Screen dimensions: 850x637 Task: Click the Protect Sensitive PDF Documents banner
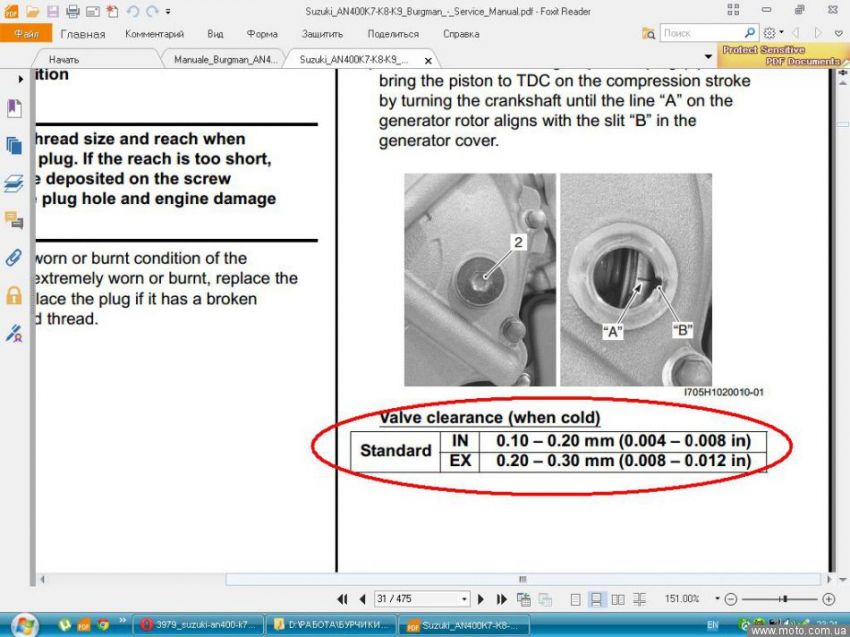(783, 55)
